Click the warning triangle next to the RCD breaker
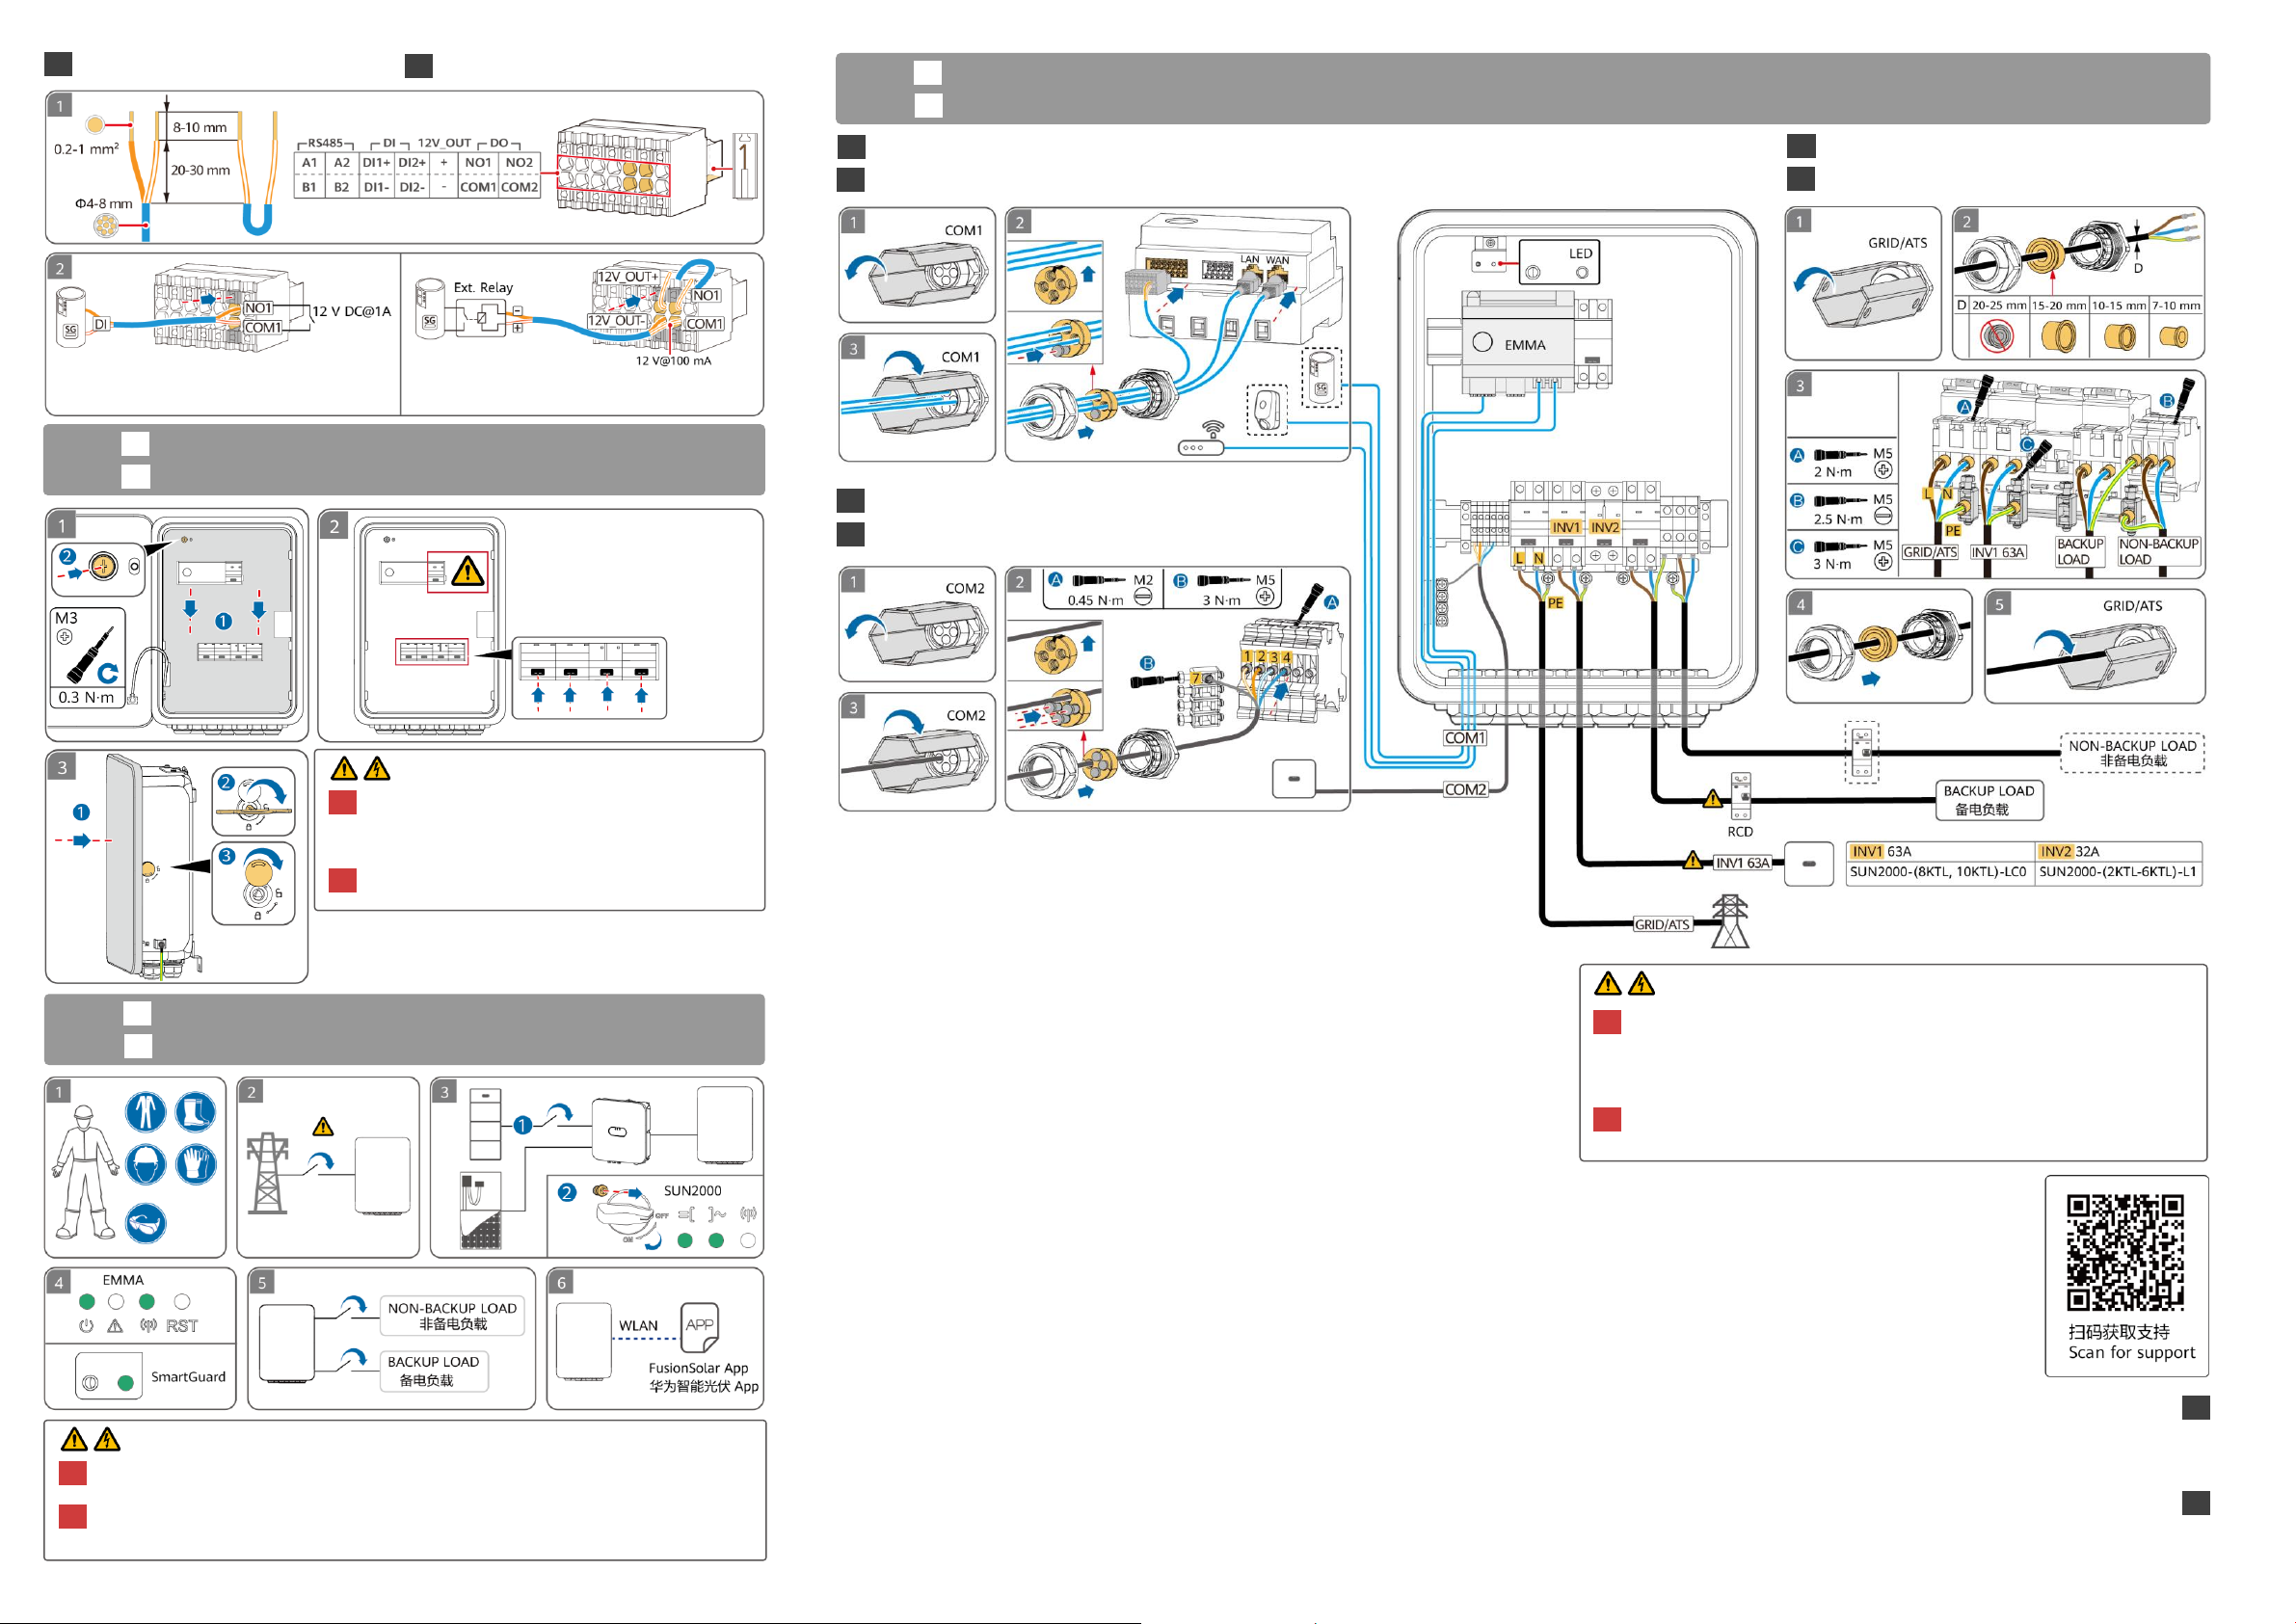 [x=1712, y=799]
